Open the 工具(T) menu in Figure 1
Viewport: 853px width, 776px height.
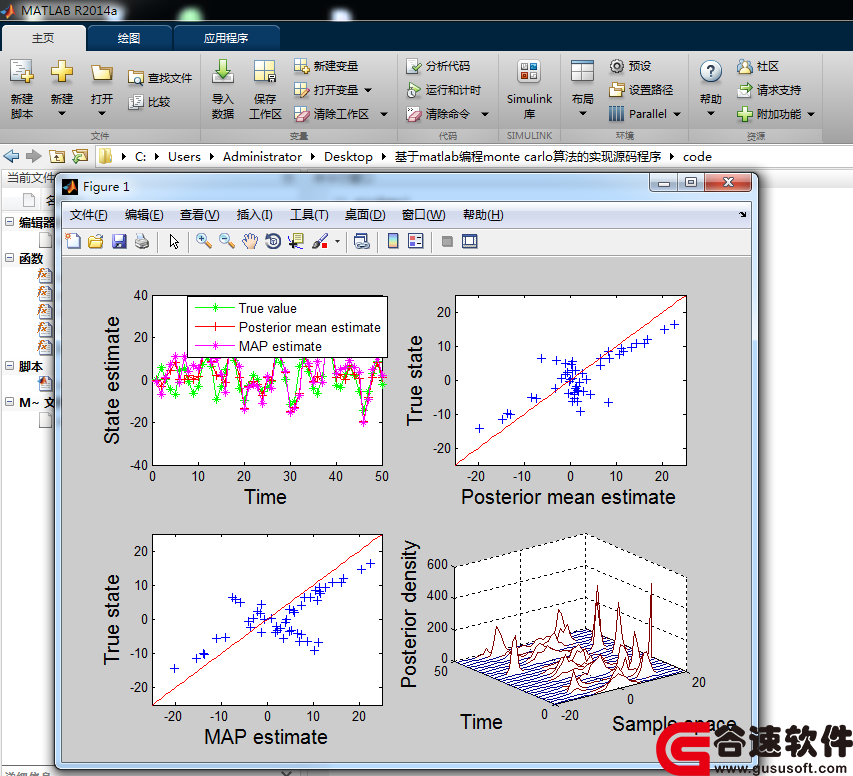(309, 215)
